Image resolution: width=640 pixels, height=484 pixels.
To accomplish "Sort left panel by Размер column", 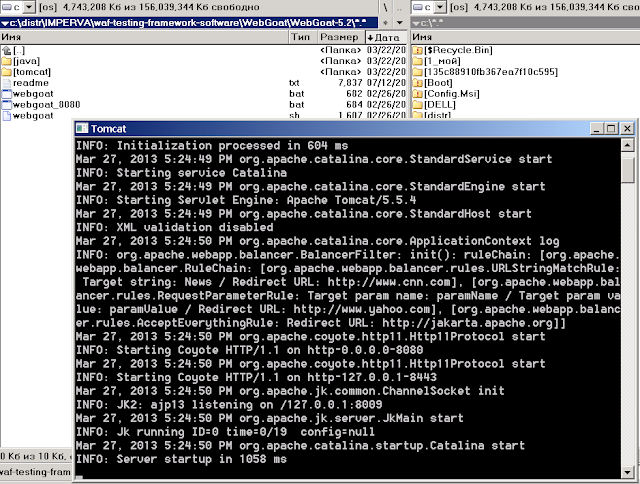I will [x=340, y=37].
